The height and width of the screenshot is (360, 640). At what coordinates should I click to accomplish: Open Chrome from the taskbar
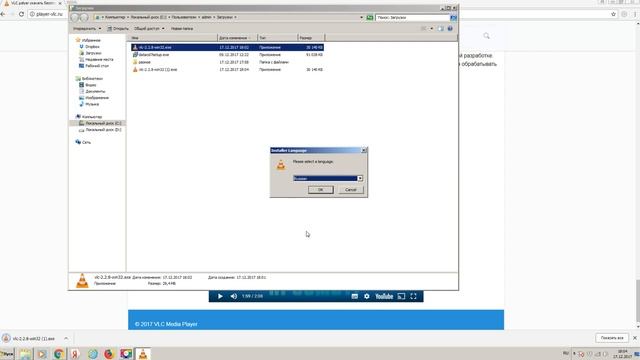click(x=59, y=354)
